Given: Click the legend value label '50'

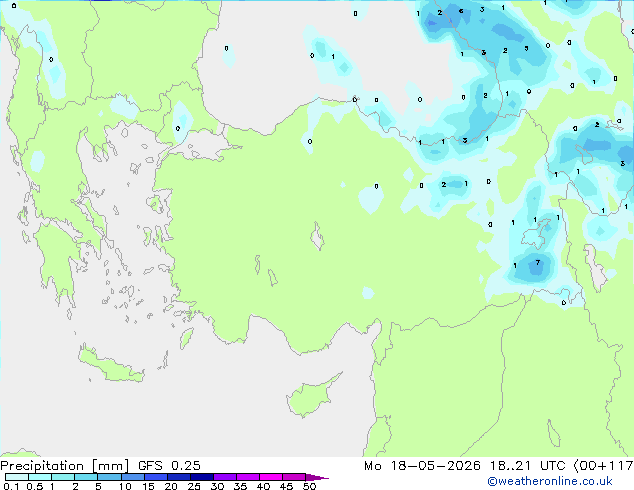Looking at the screenshot, I should point(310,486).
